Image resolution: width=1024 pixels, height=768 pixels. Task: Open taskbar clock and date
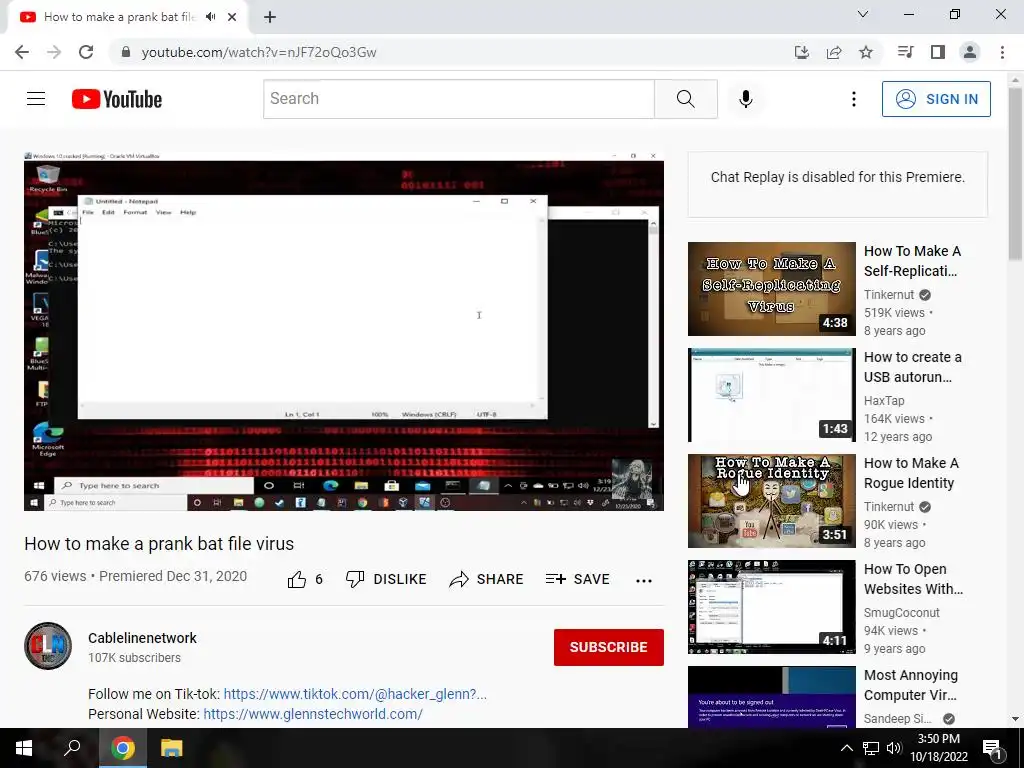tap(938, 748)
